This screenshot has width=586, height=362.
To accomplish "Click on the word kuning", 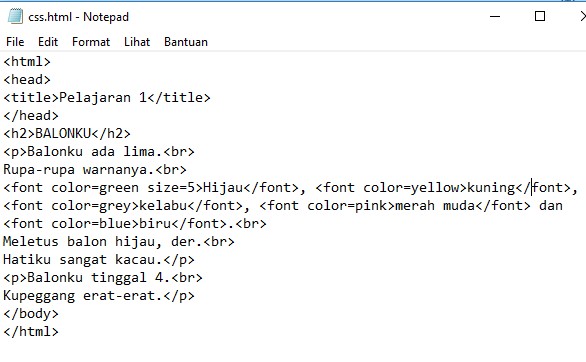I will pos(491,188).
